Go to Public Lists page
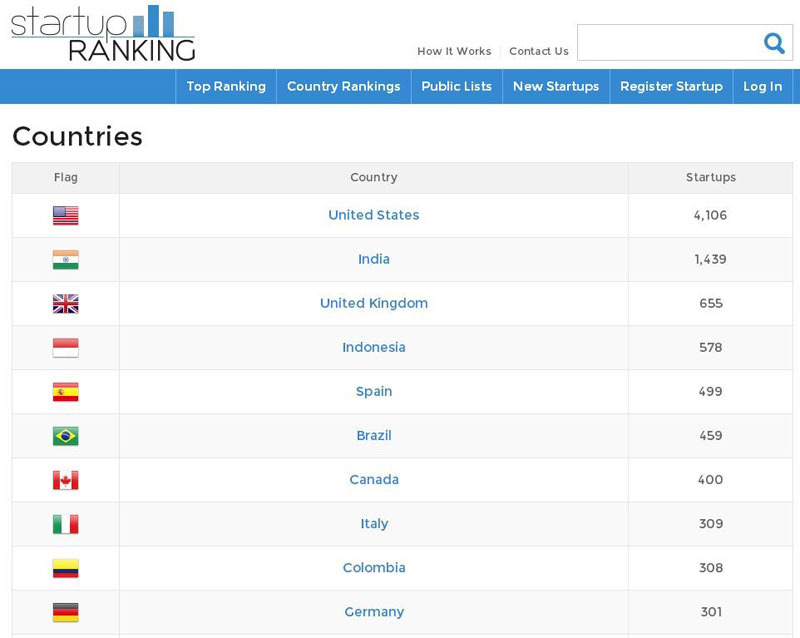 [457, 86]
